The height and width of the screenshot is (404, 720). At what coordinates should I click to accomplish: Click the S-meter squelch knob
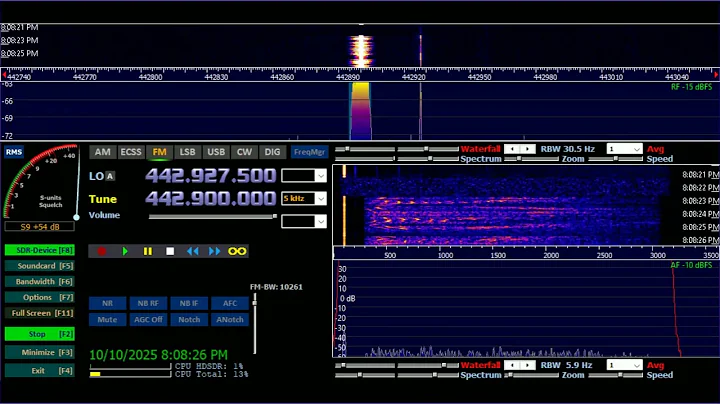[x=76, y=217]
